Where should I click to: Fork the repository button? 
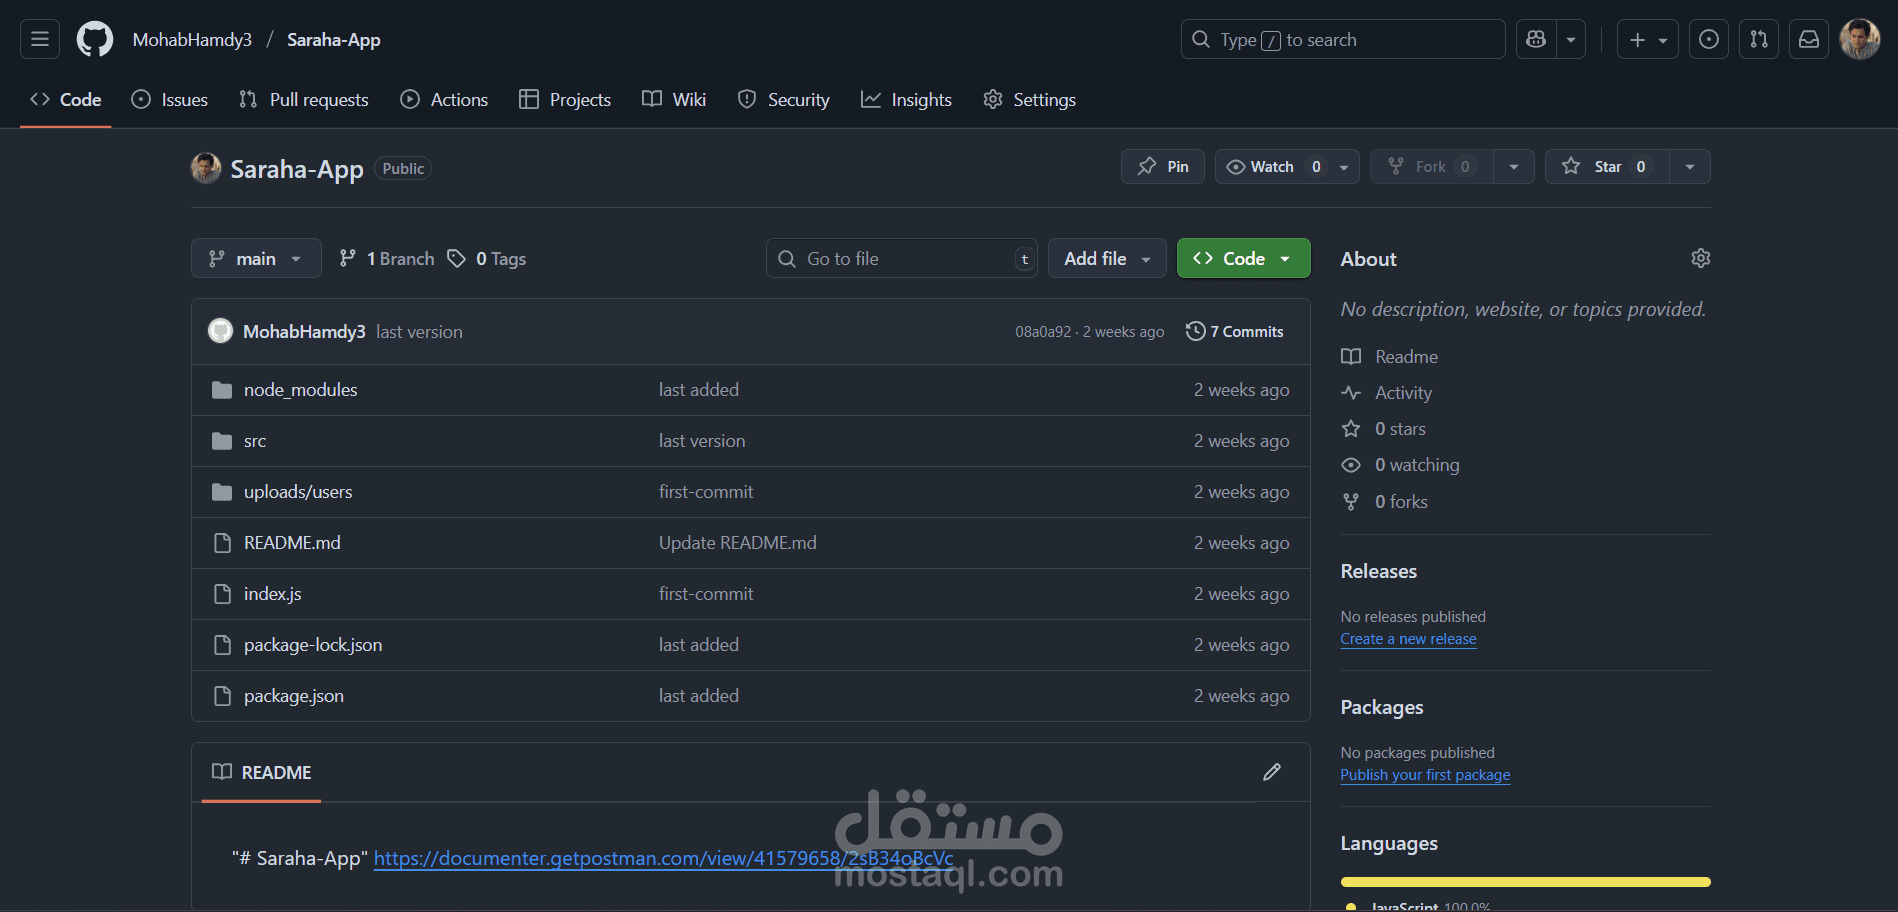coord(1432,167)
